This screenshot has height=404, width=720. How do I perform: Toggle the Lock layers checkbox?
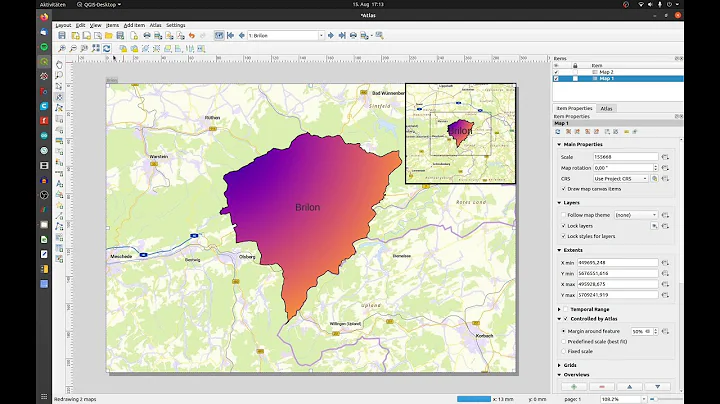[x=563, y=226]
